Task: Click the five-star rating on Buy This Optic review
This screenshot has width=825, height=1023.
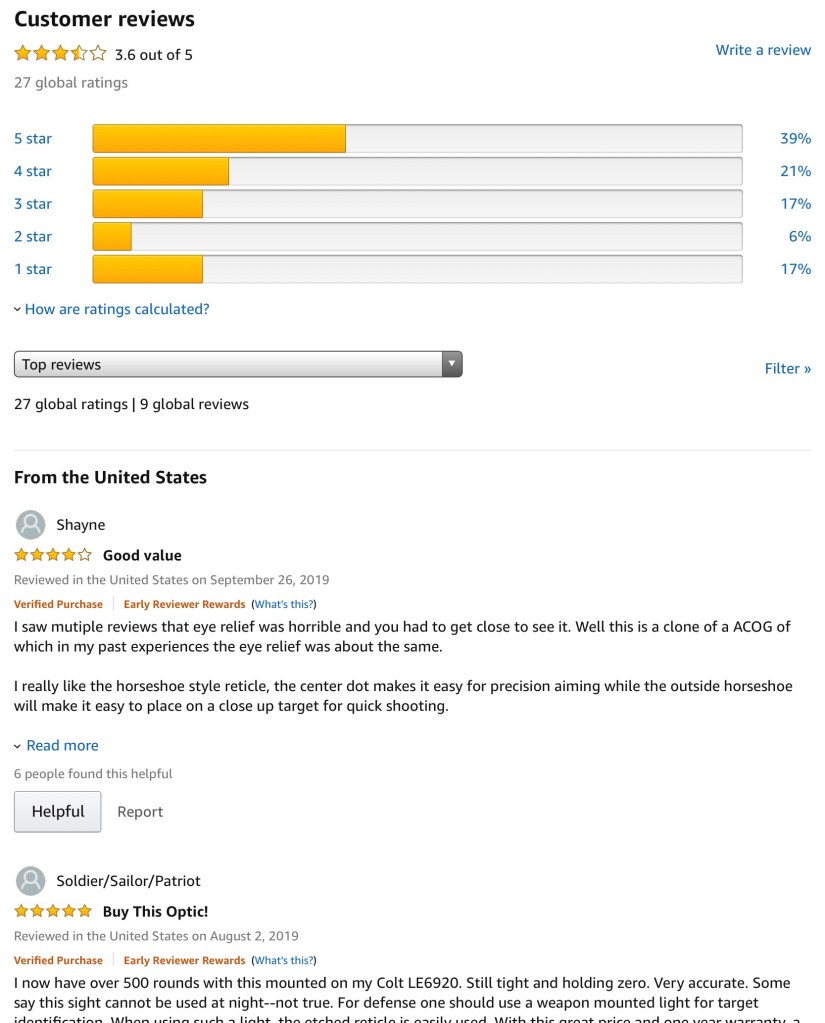Action: click(x=53, y=911)
